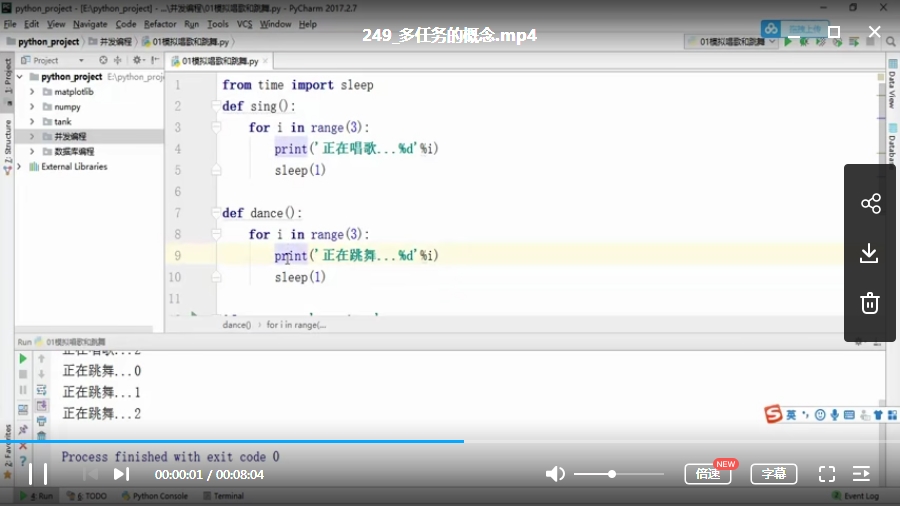
Task: Click the PyCharm toolbar search magnifier
Action: (890, 42)
